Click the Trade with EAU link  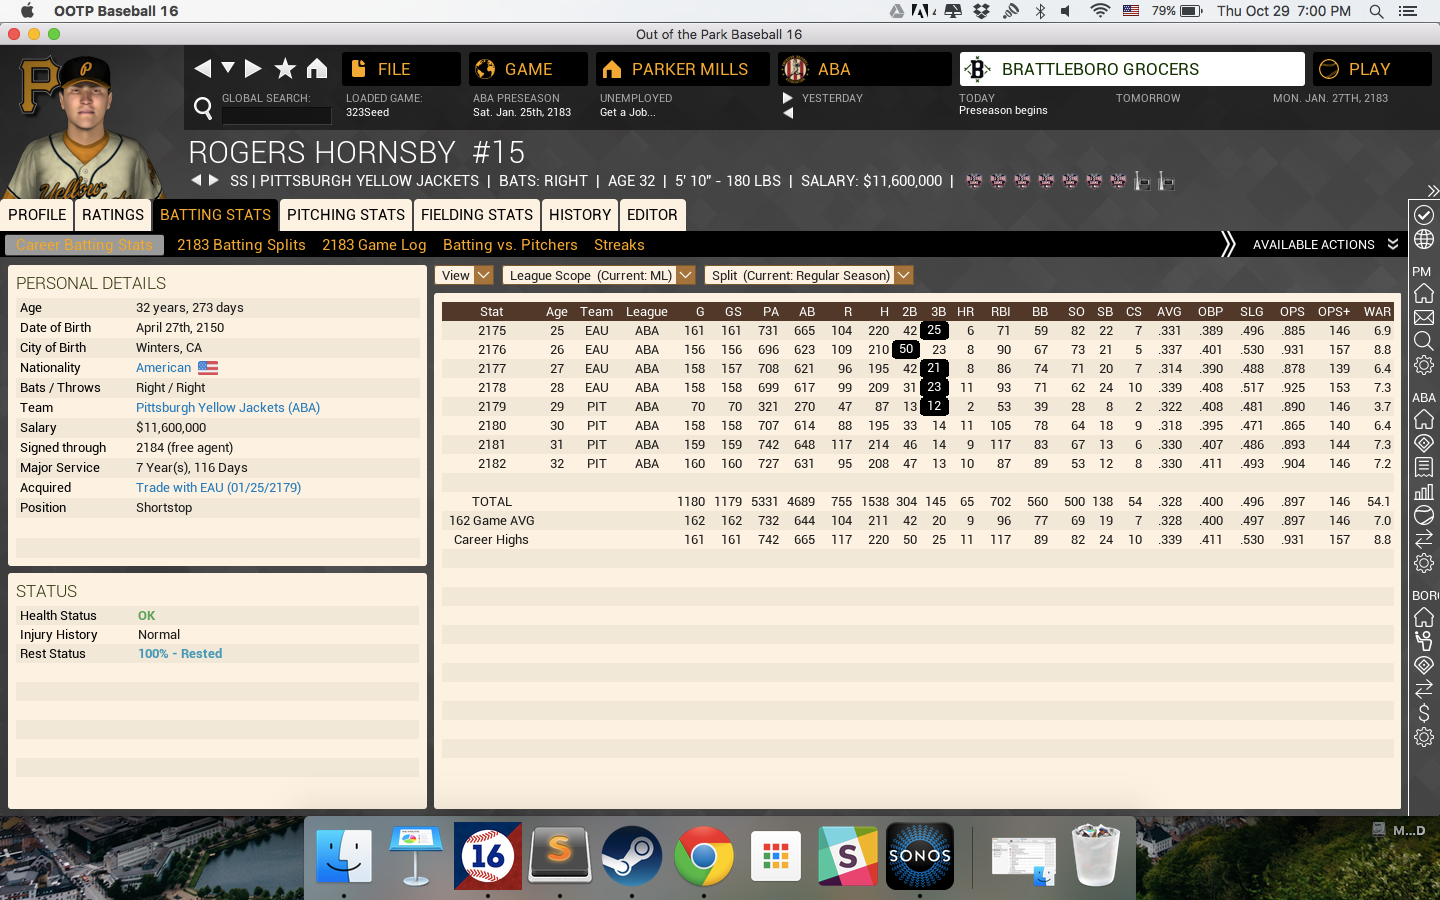click(218, 488)
